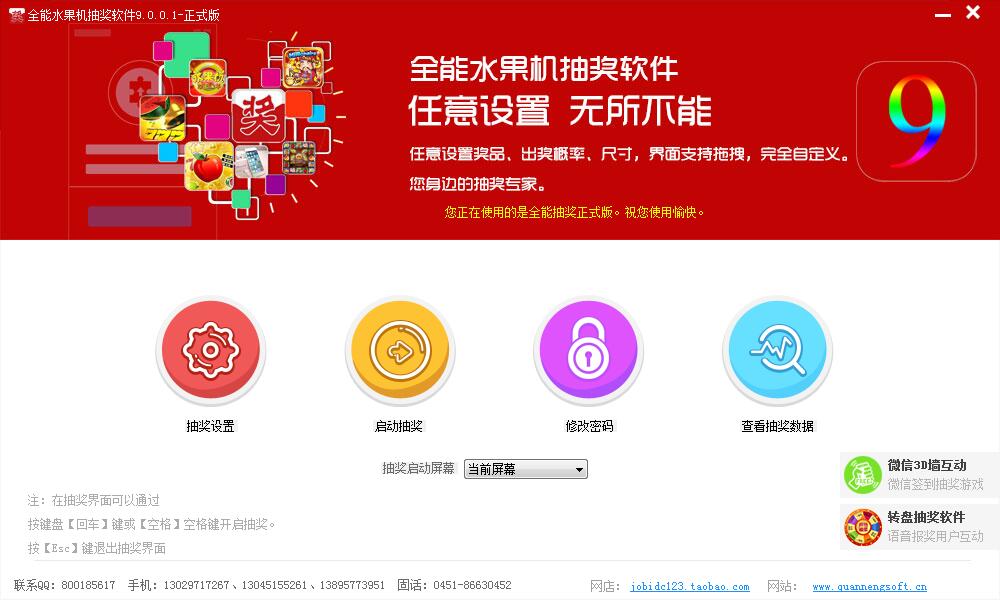The height and width of the screenshot is (600, 1000).
Task: Click the app icon in title bar
Action: tap(16, 15)
